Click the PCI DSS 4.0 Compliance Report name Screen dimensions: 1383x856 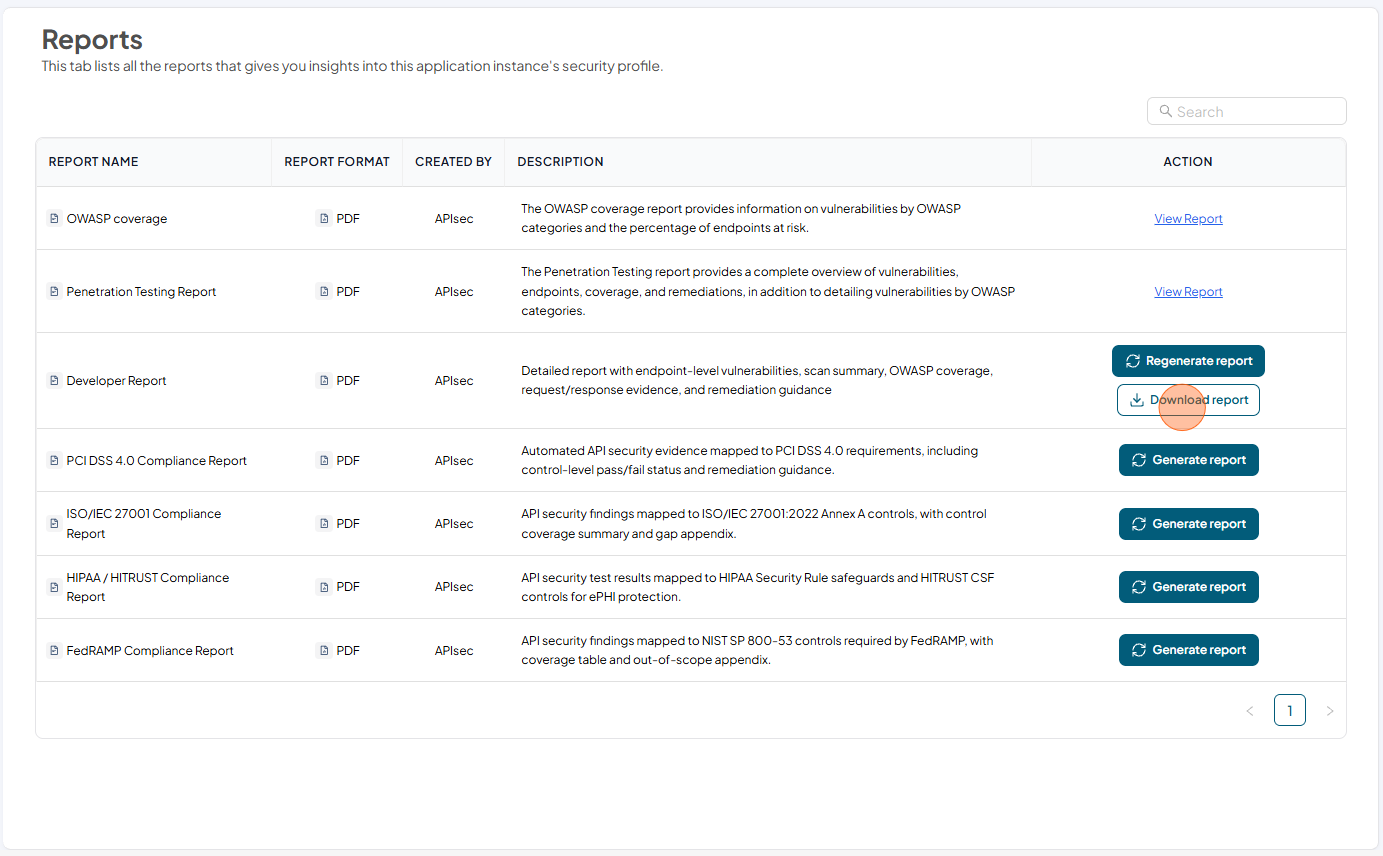tap(156, 460)
